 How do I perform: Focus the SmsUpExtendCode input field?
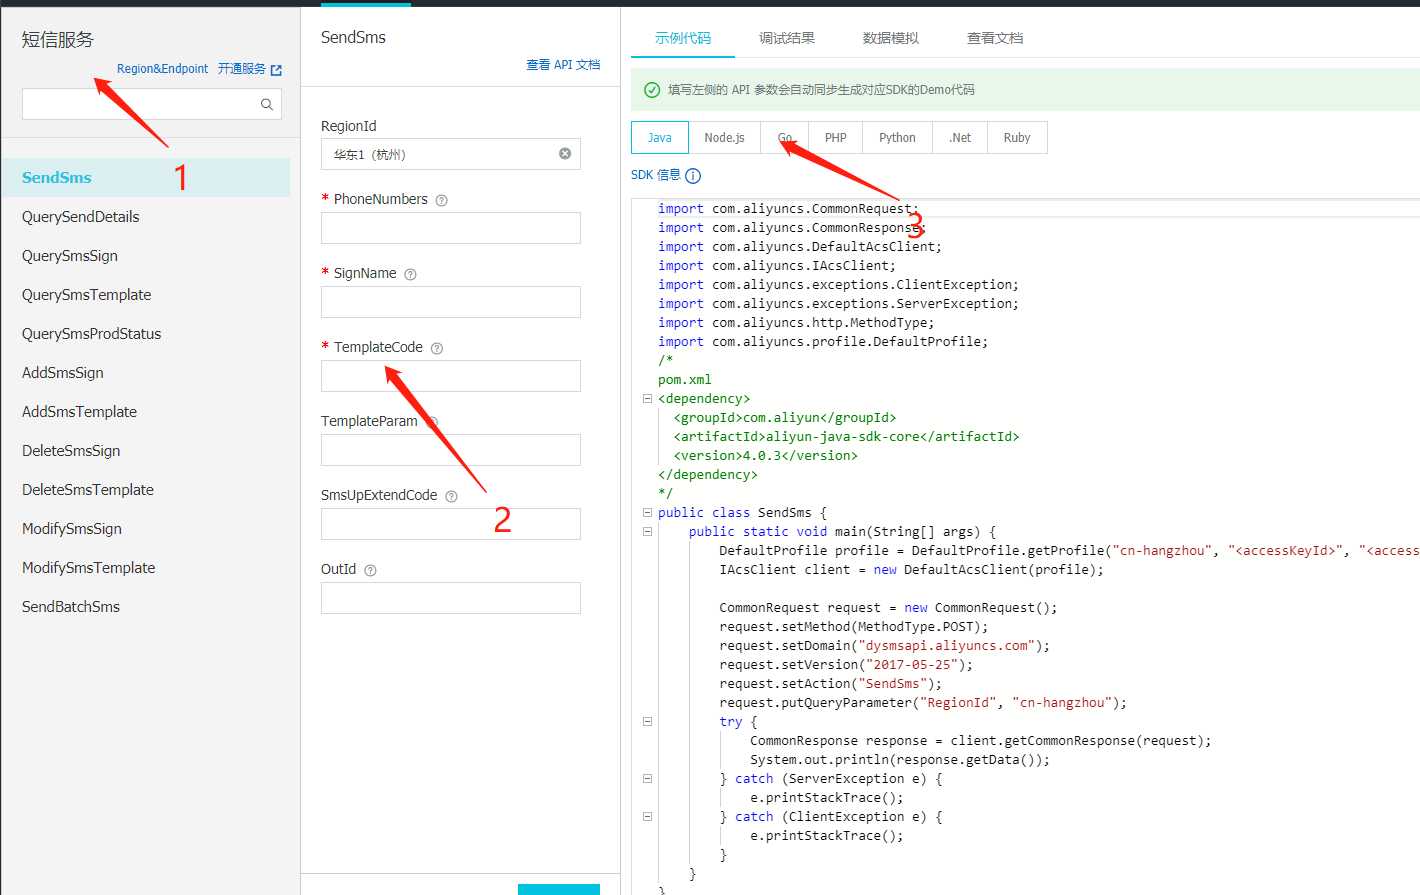click(x=451, y=524)
